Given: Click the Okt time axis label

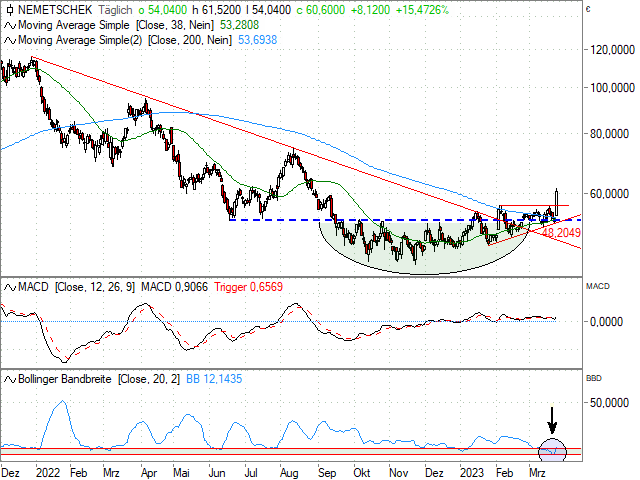Looking at the screenshot, I should coord(362,473).
